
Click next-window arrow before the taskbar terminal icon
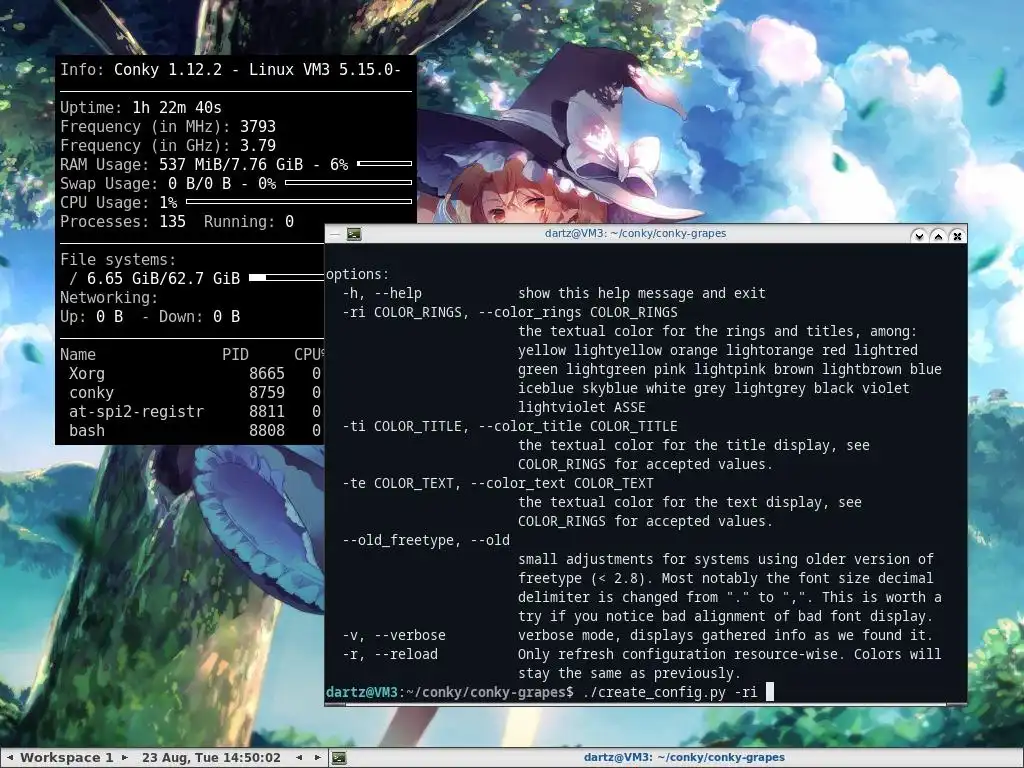(x=318, y=758)
